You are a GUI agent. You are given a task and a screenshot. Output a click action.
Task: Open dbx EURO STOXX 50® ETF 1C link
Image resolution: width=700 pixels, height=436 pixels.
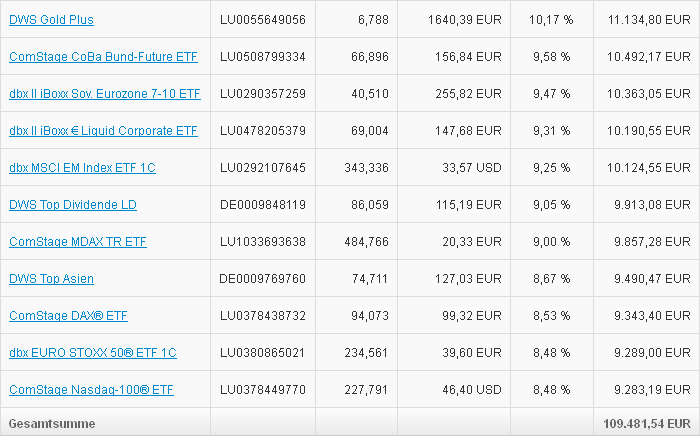coord(93,353)
